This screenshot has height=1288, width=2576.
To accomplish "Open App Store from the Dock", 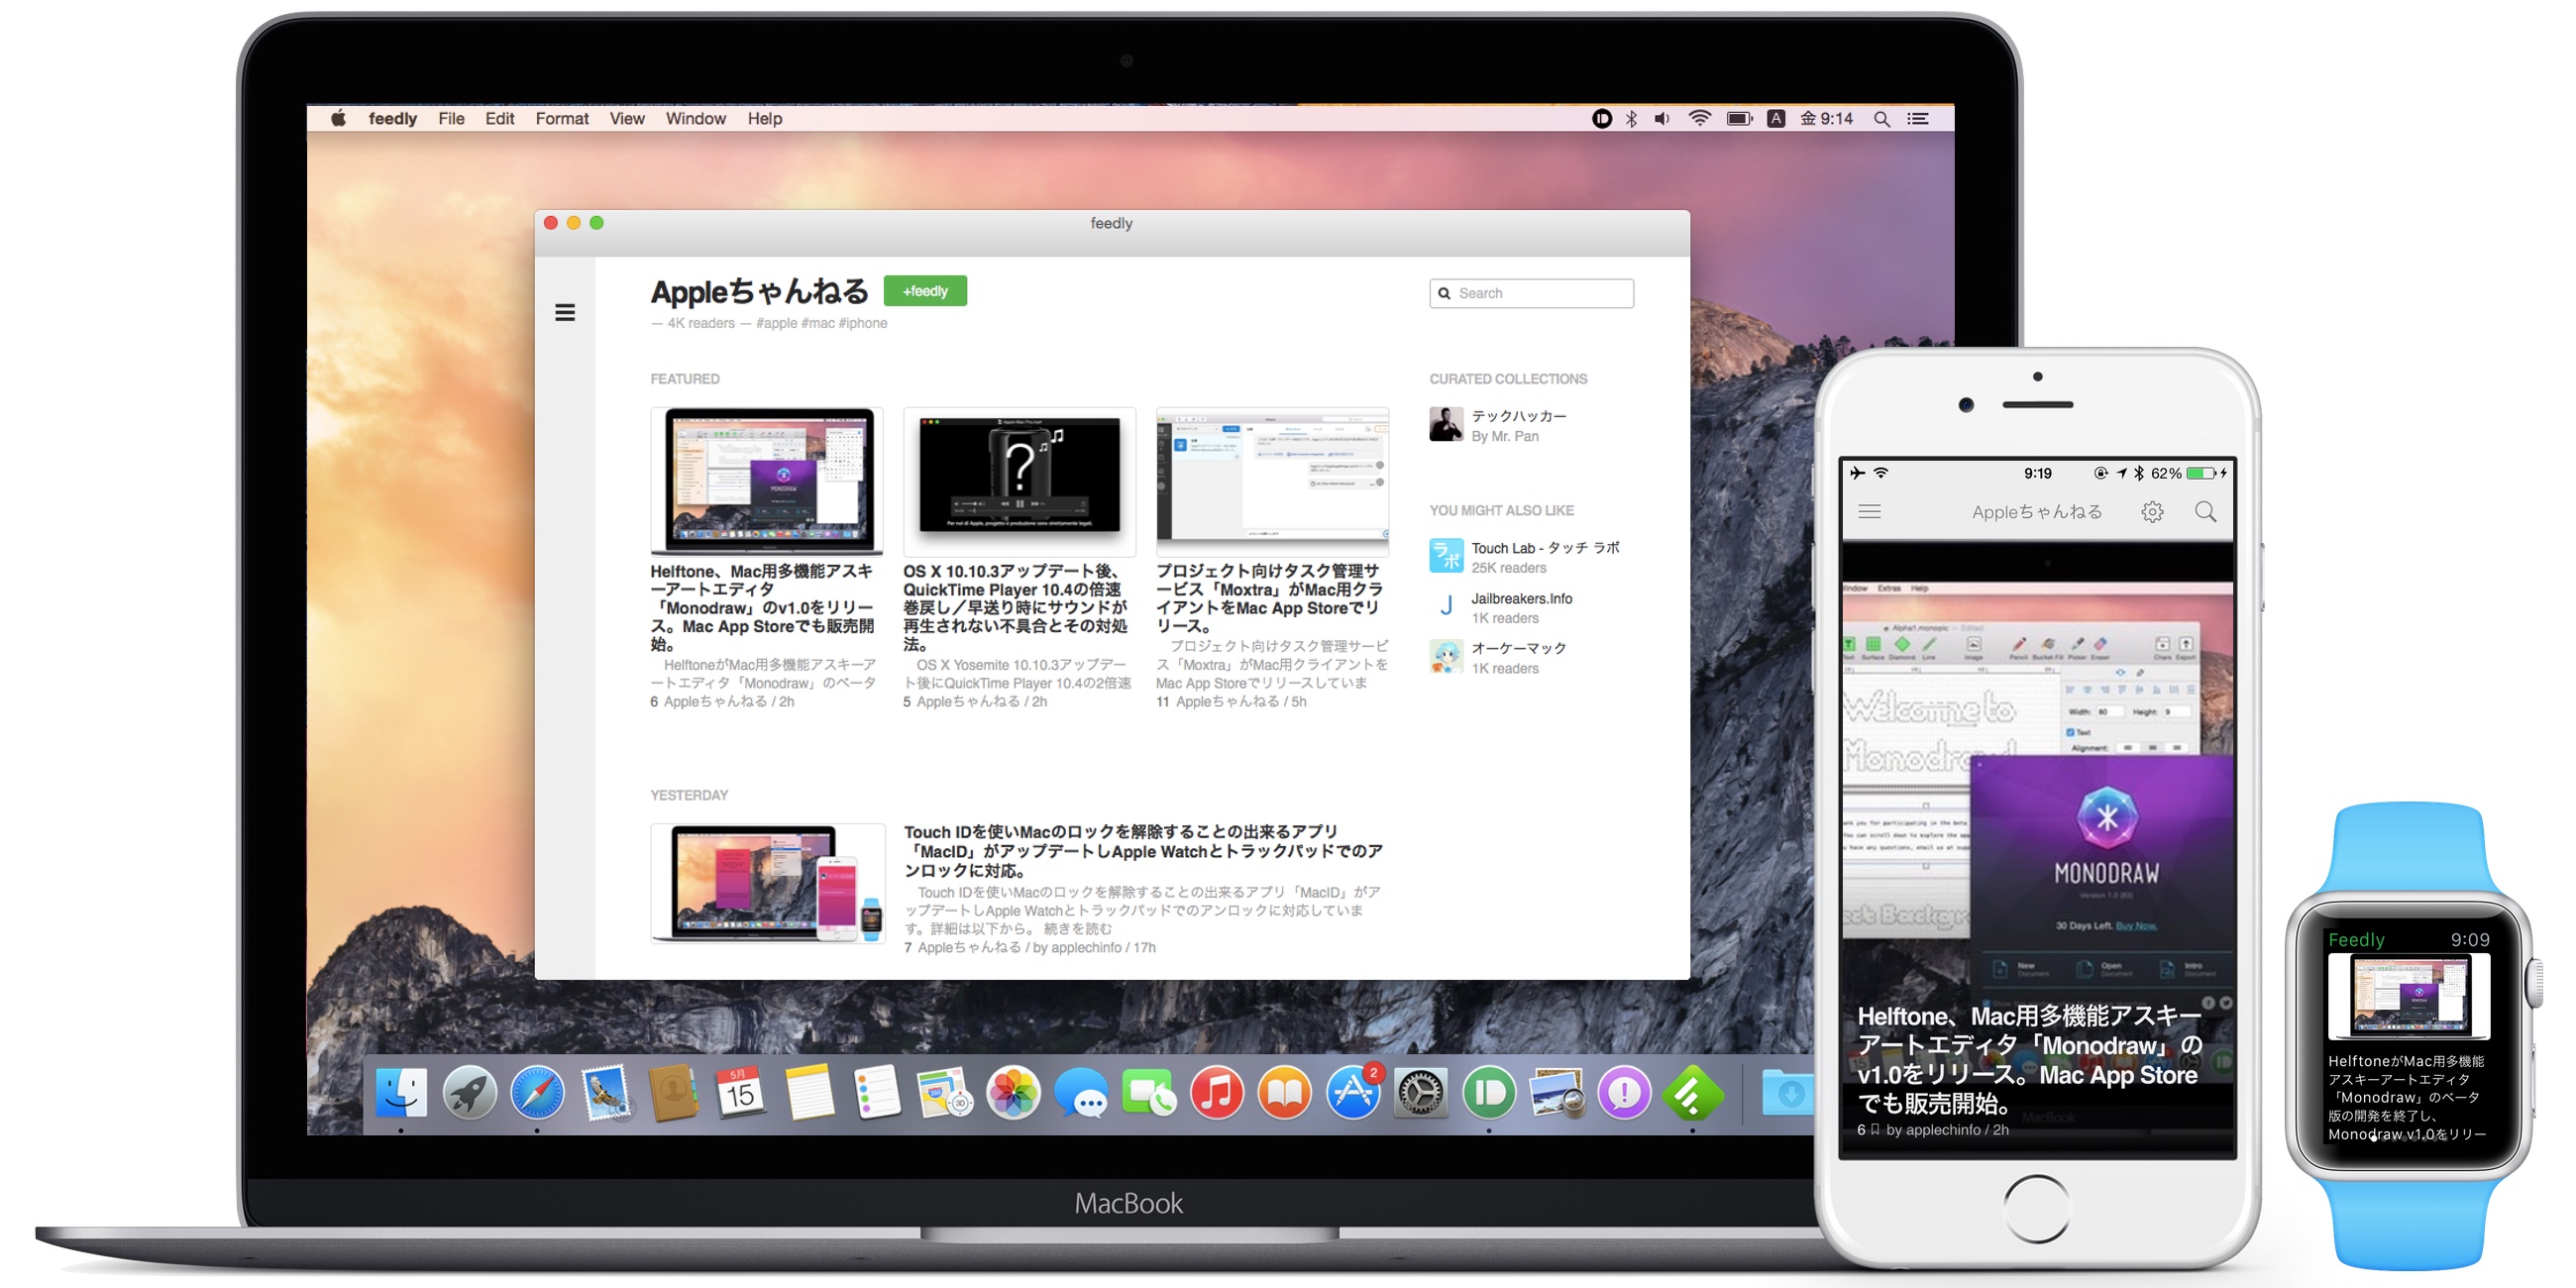I will (1353, 1092).
